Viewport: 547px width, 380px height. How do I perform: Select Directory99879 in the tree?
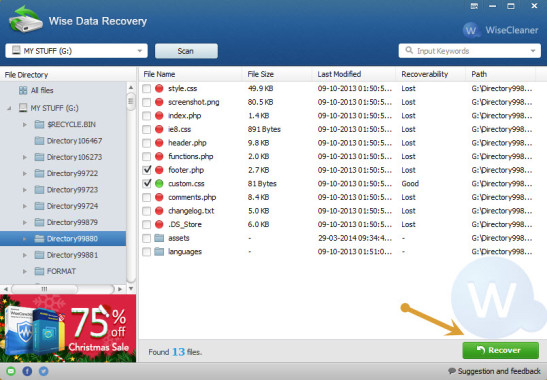pyautogui.click(x=72, y=222)
